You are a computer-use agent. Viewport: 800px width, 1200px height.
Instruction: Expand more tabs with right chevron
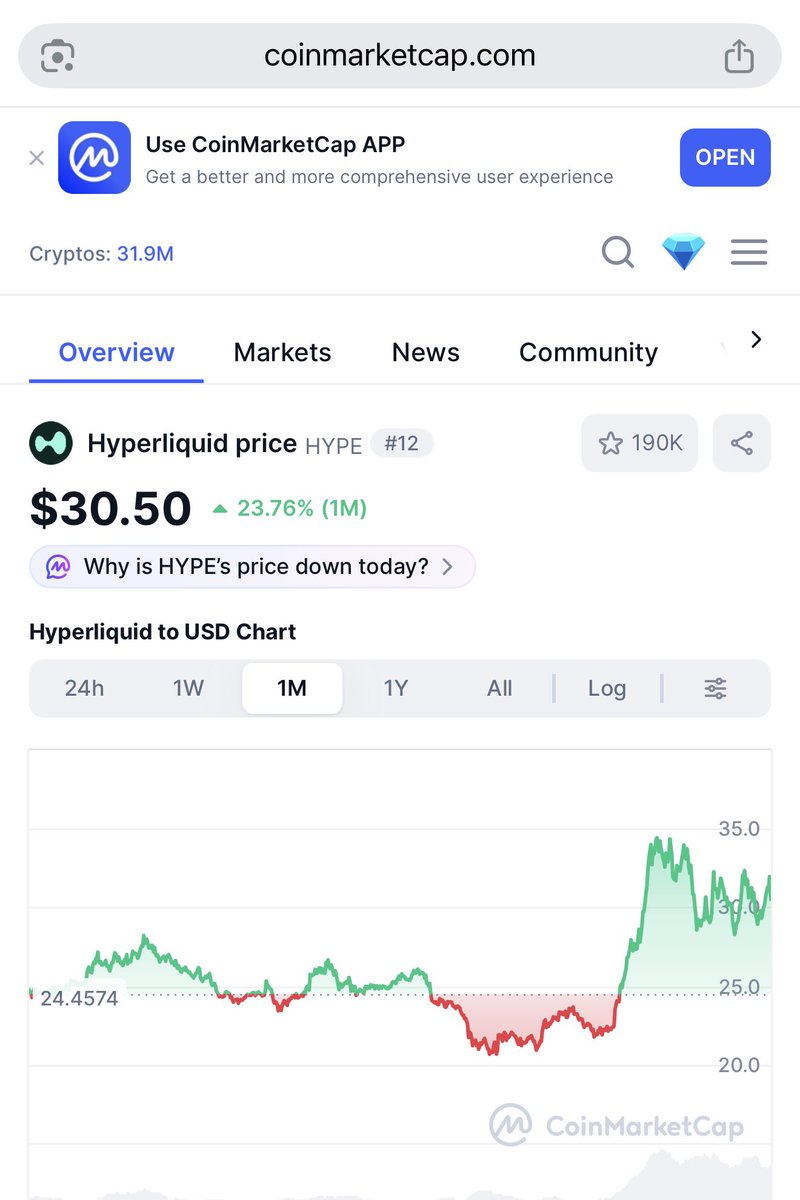point(756,340)
